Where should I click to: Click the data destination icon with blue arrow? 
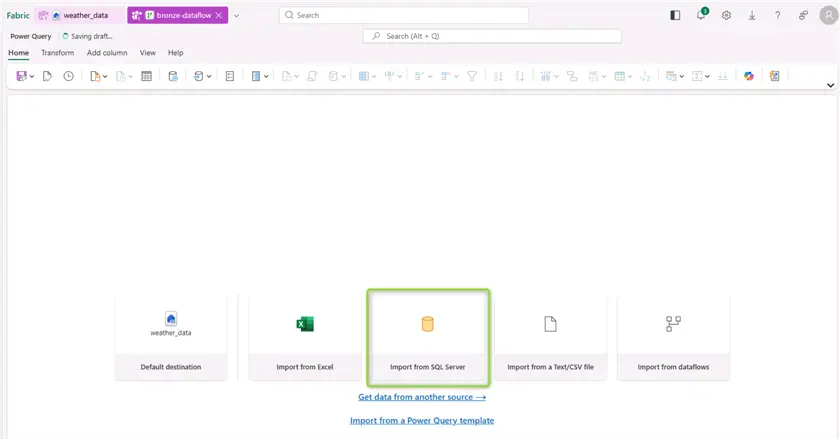[199, 76]
